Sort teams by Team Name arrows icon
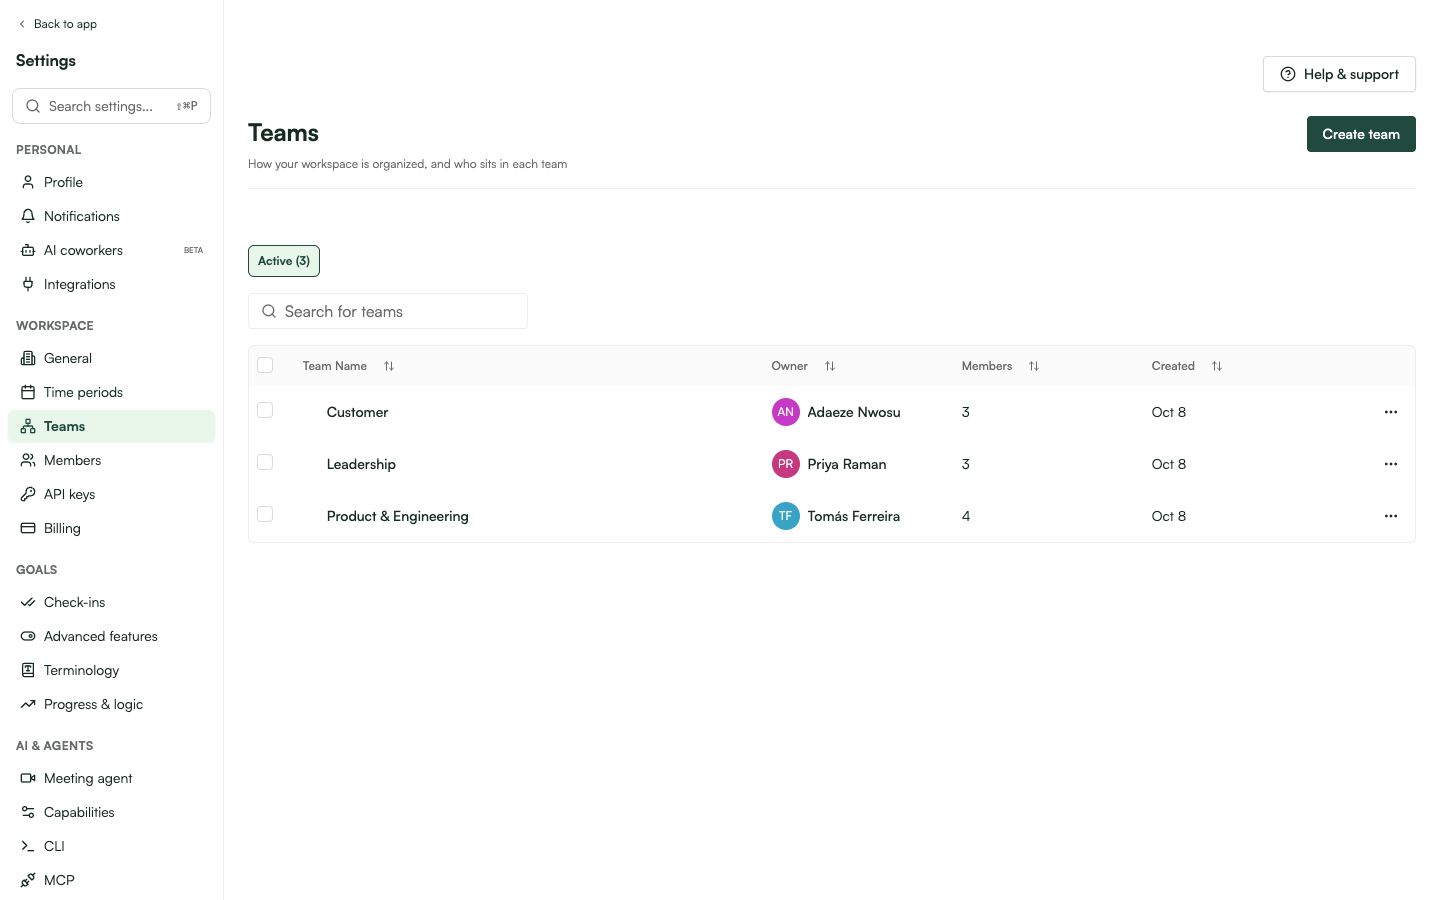1440x900 pixels. coord(389,366)
